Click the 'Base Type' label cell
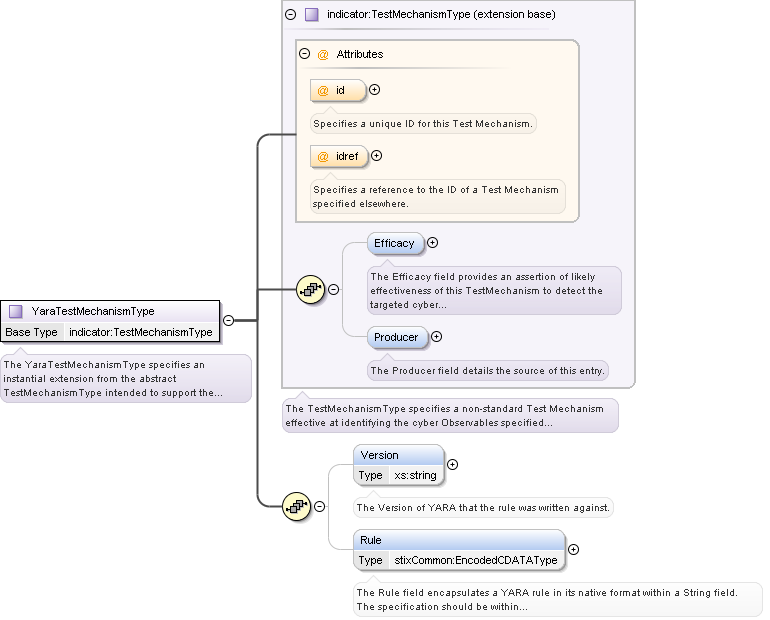Image resolution: width=770 pixels, height=620 pixels. pos(32,332)
